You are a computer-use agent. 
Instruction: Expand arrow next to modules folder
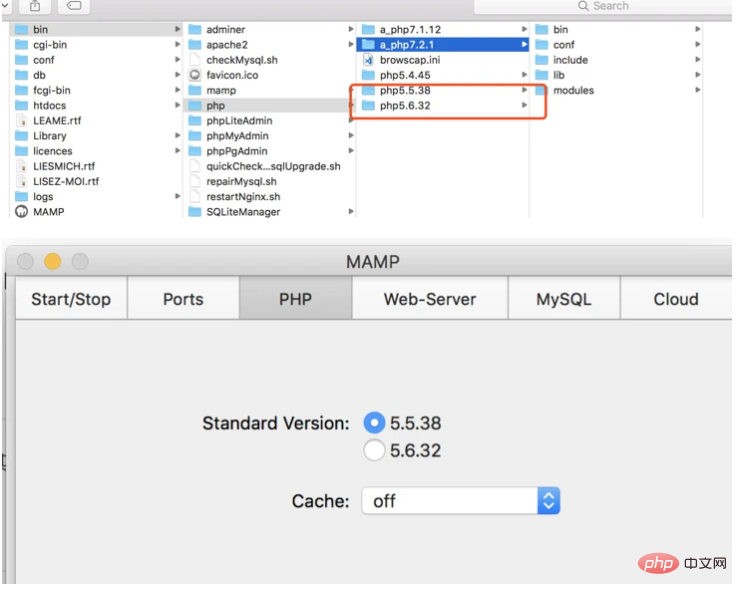tap(698, 90)
